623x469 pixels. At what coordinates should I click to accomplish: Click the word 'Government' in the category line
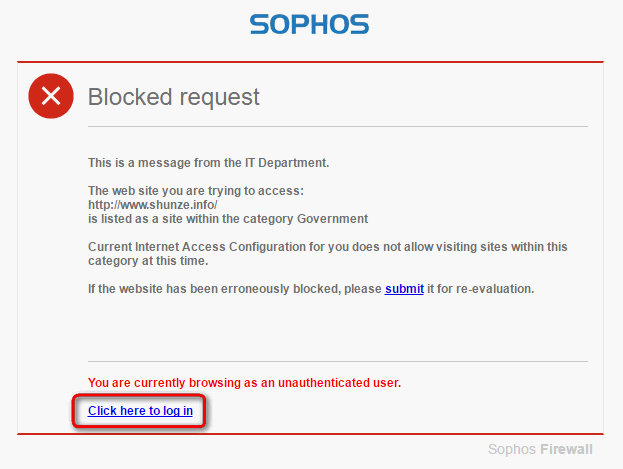pos(333,219)
